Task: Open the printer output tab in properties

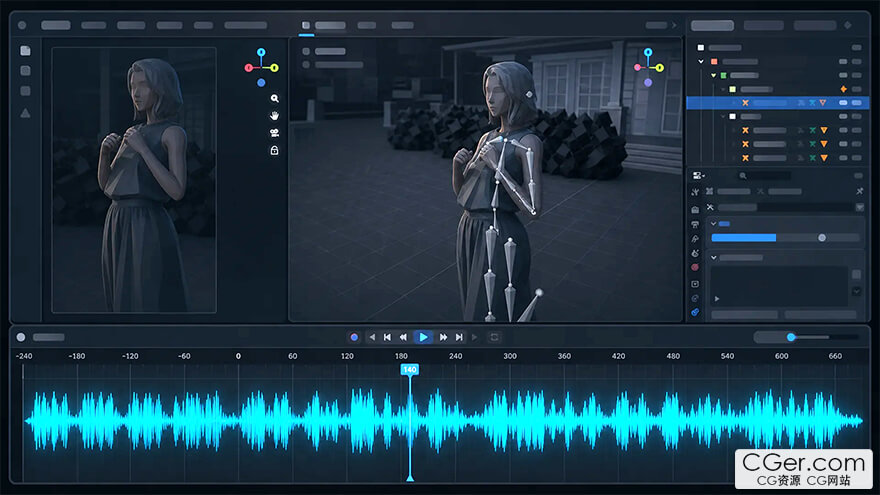Action: pyautogui.click(x=695, y=224)
